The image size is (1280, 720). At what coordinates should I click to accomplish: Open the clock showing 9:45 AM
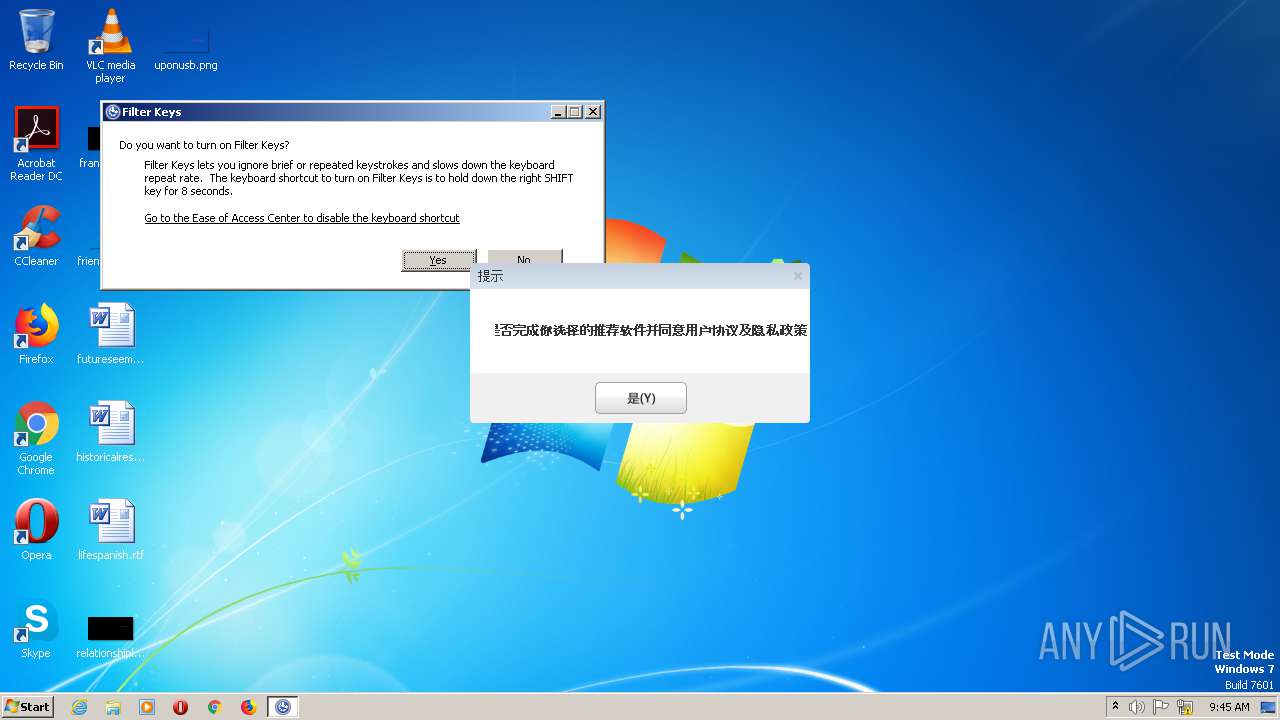1229,707
